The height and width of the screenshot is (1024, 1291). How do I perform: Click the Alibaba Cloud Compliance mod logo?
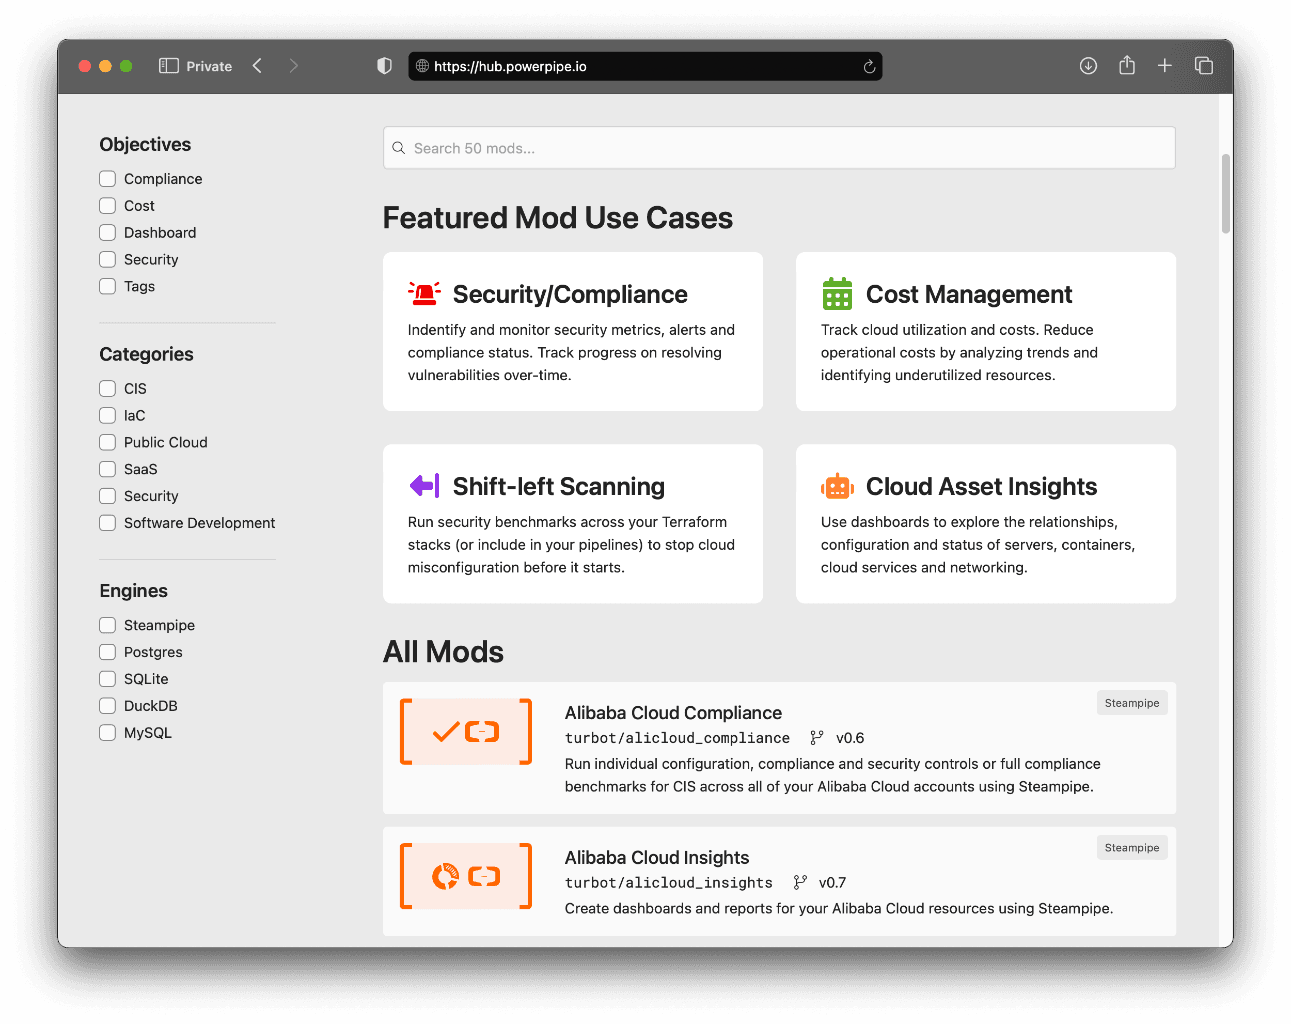(x=466, y=732)
